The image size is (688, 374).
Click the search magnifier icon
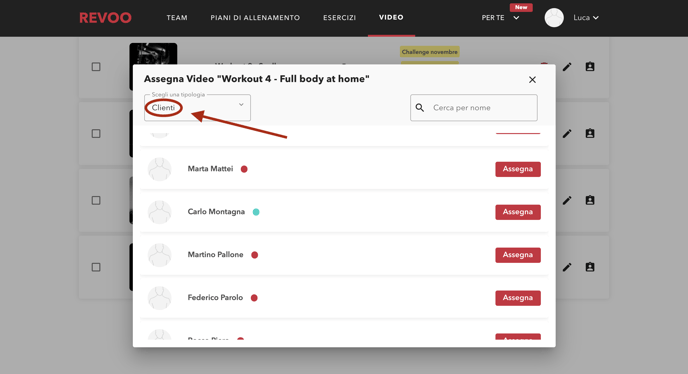tap(420, 108)
